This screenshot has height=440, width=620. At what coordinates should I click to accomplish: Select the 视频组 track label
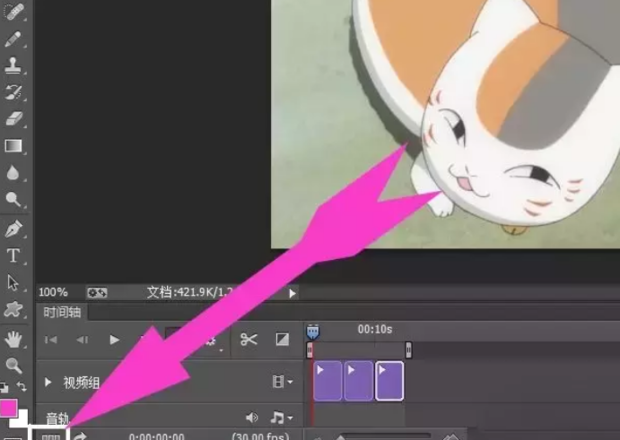click(x=81, y=382)
